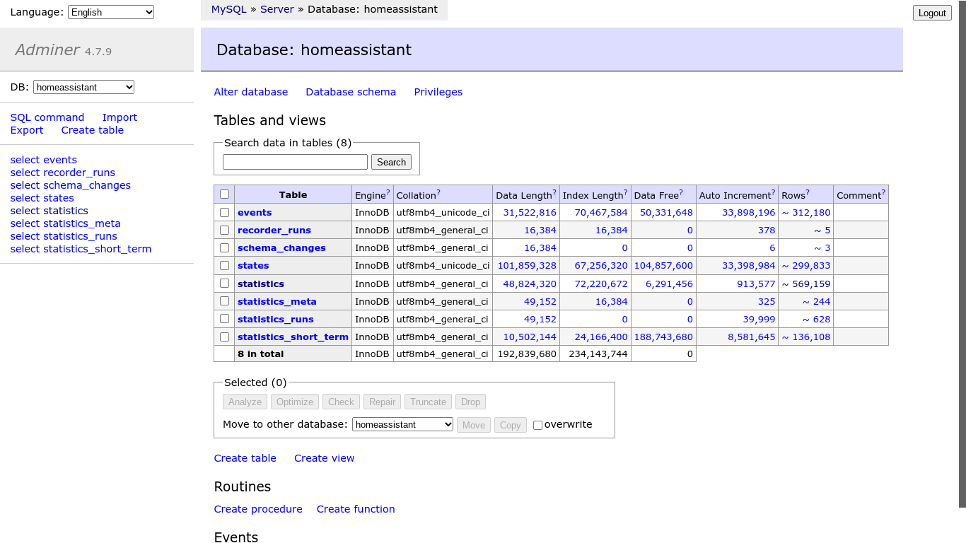Click the help icon beside Comment header

(x=883, y=192)
